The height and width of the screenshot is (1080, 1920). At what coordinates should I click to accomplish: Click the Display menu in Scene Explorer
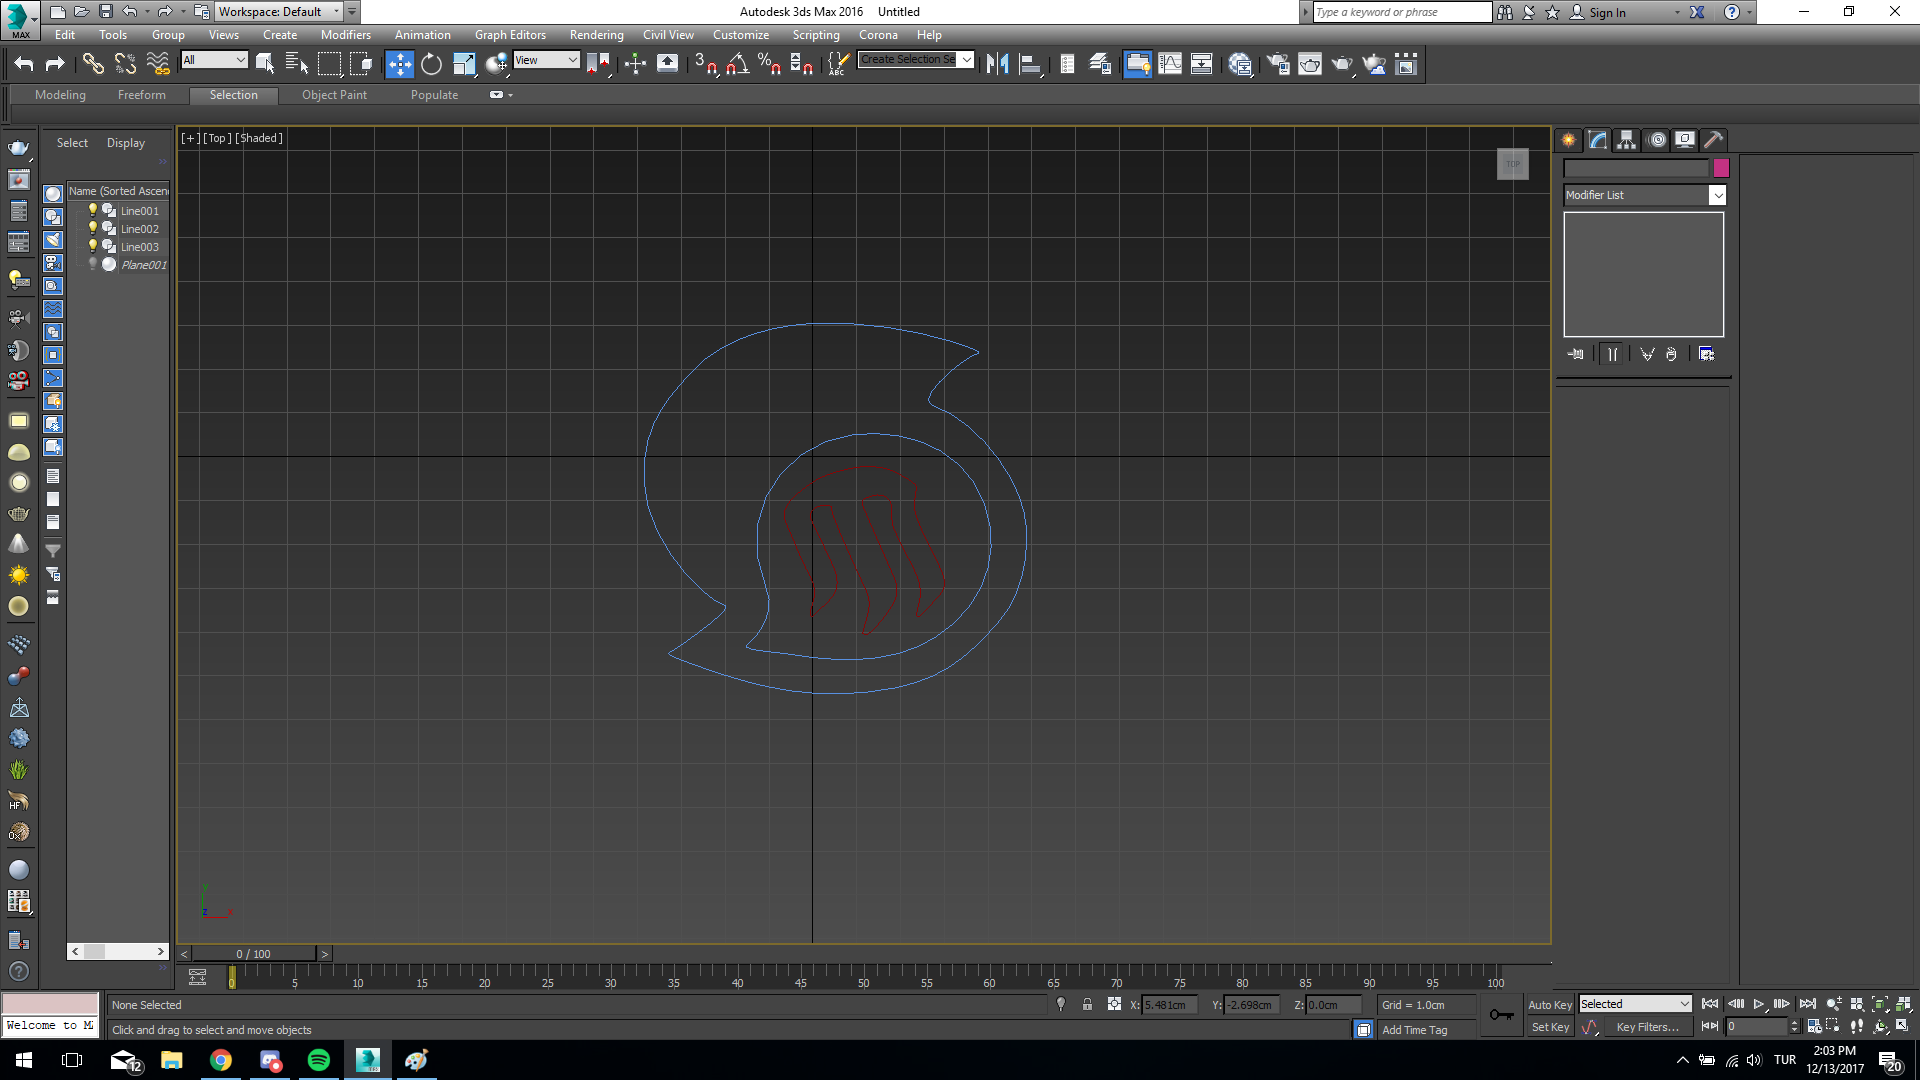126,143
